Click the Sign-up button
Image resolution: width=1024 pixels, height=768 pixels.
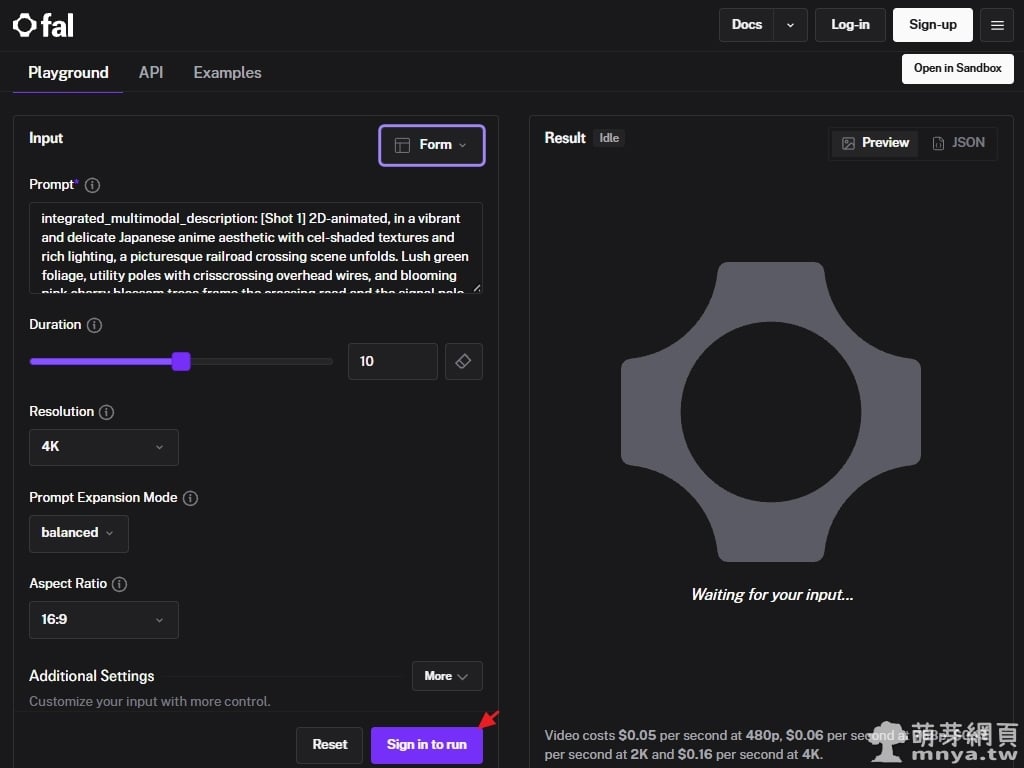(933, 25)
